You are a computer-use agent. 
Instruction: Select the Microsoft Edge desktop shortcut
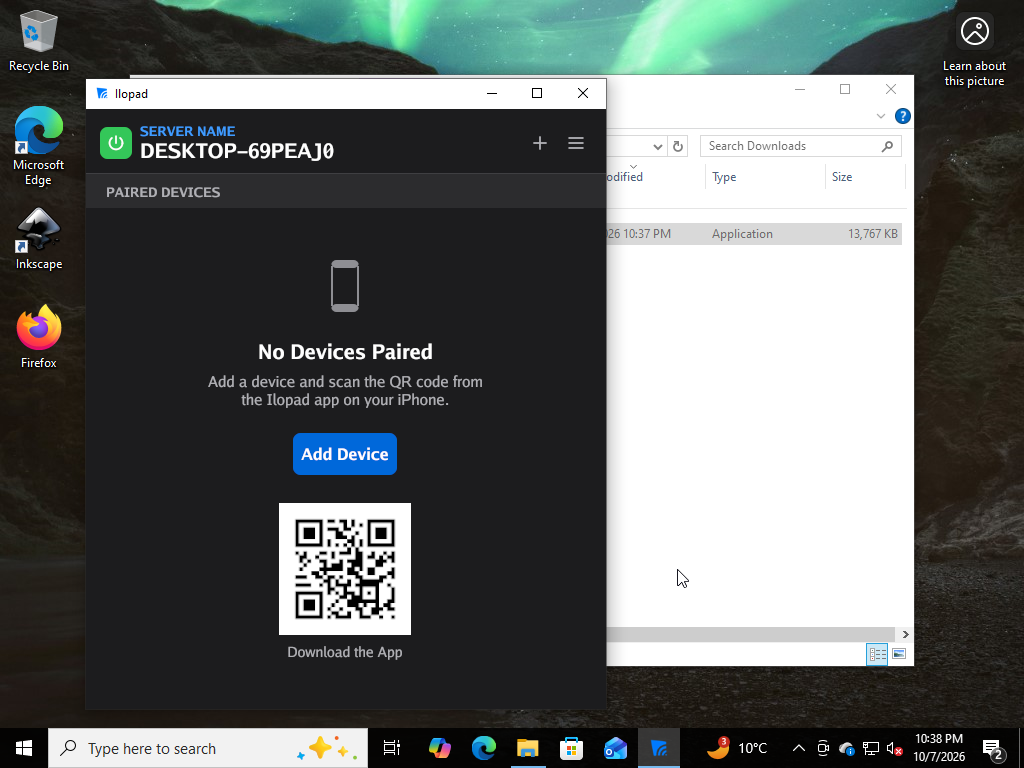(39, 147)
